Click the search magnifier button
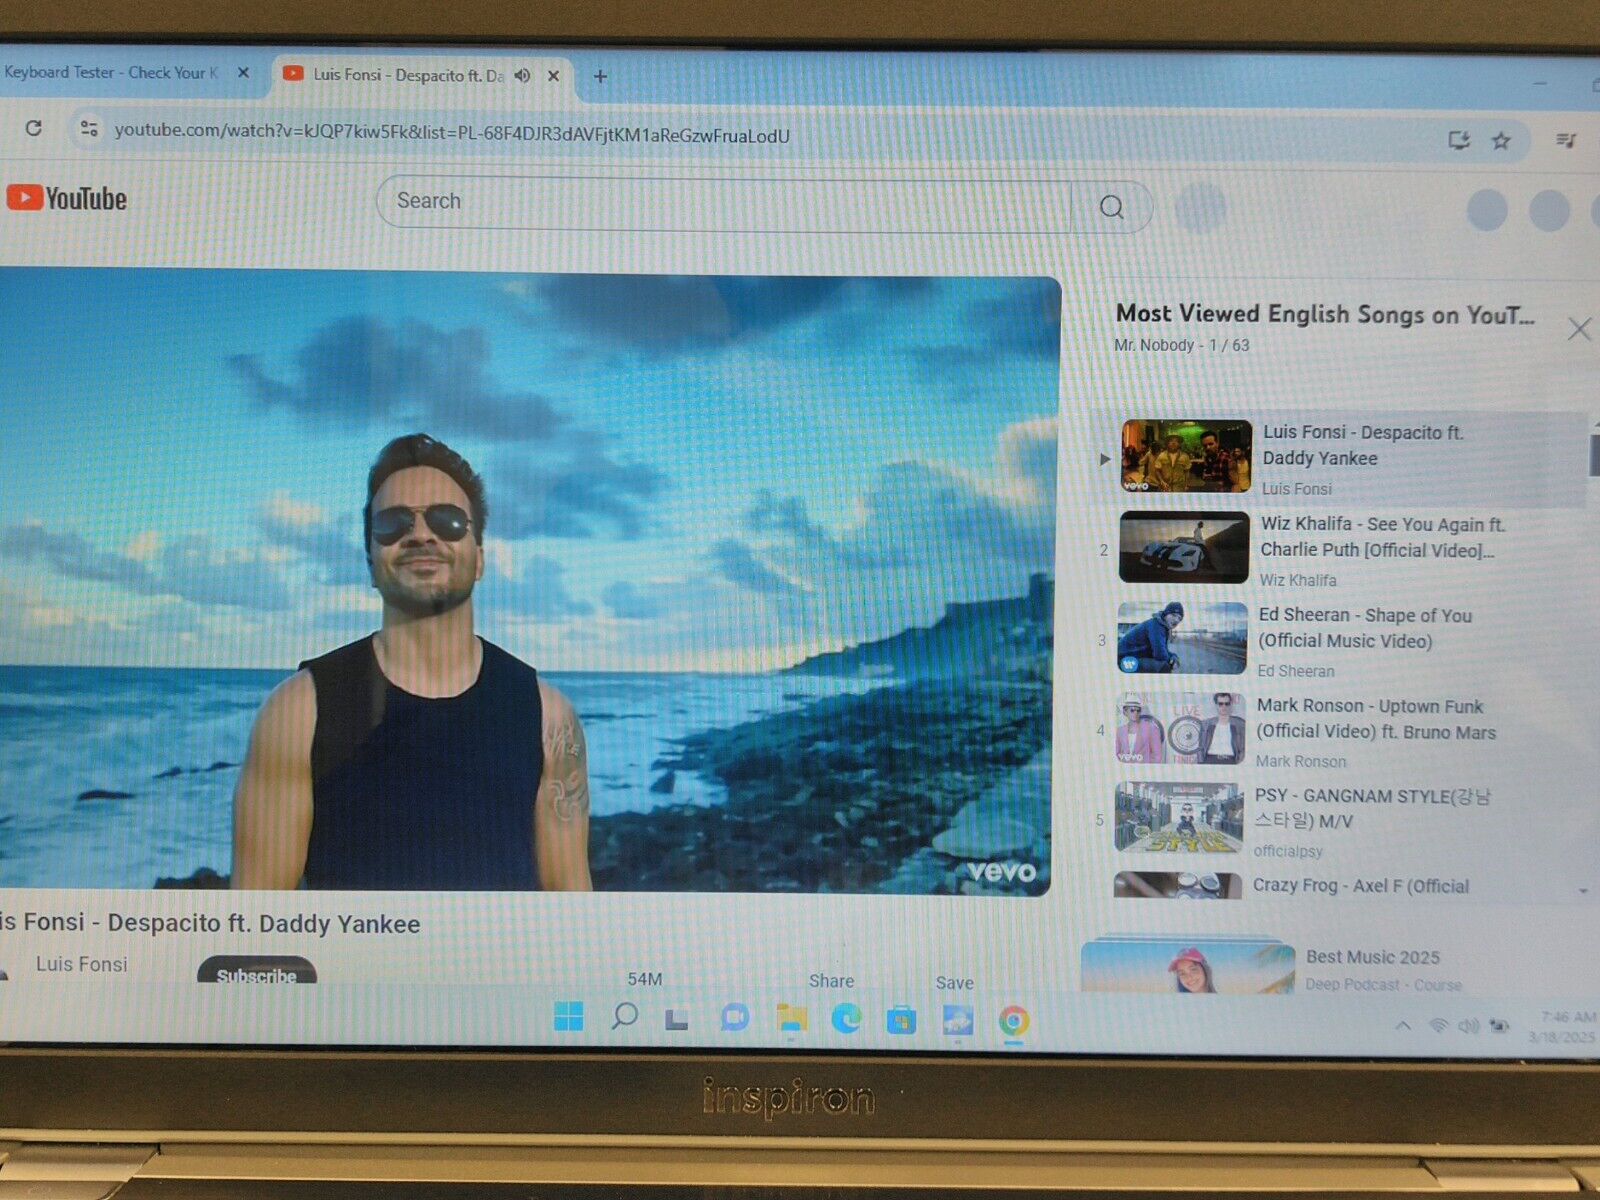1600x1200 pixels. (x=1111, y=207)
